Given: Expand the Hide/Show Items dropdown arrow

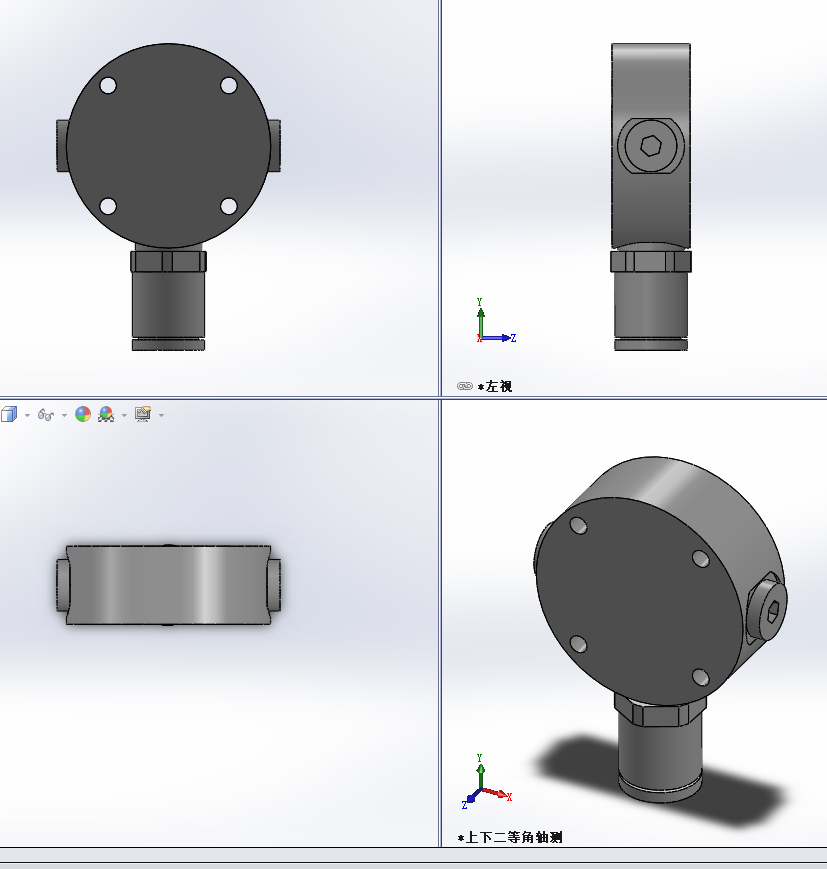Looking at the screenshot, I should pyautogui.click(x=64, y=415).
